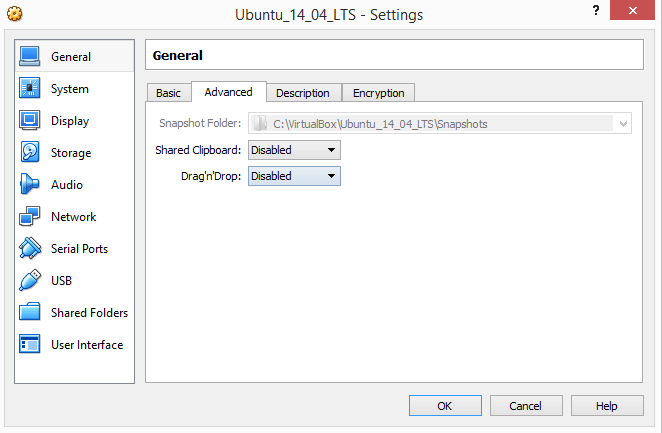Image resolution: width=662 pixels, height=433 pixels.
Task: Click the Shared Folders folder icon
Action: tap(30, 312)
